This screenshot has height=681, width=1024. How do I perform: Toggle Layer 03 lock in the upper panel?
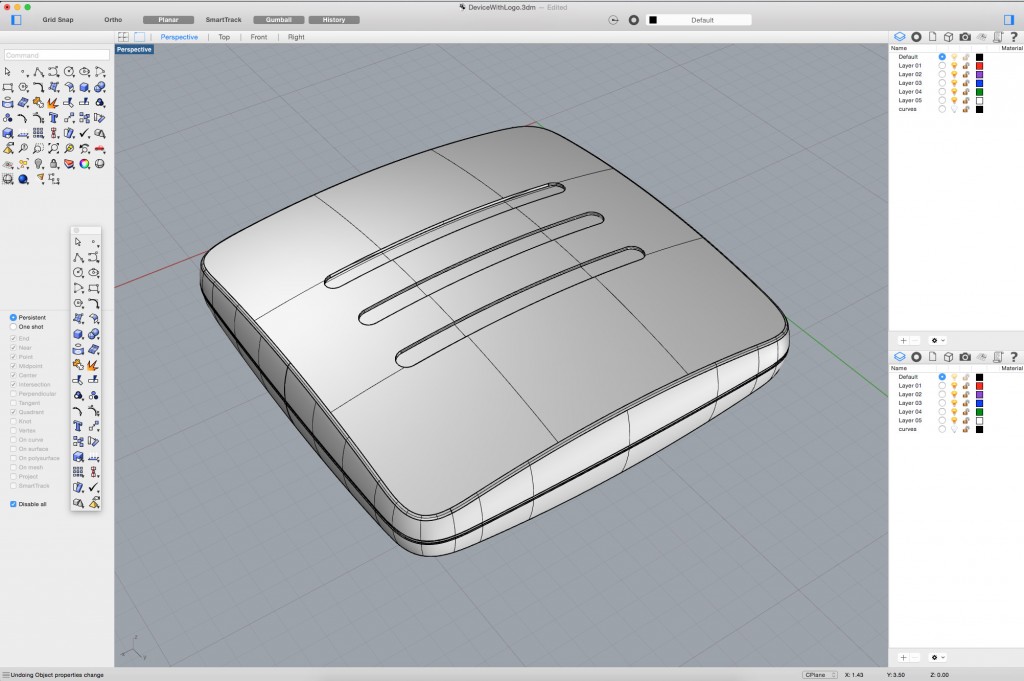(966, 83)
